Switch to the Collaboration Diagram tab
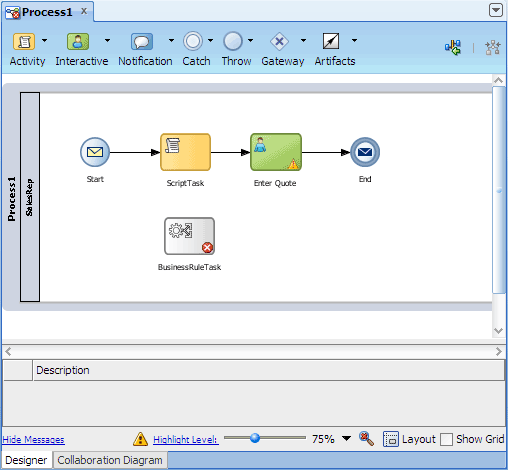Viewport: 508px width, 470px height. point(110,460)
